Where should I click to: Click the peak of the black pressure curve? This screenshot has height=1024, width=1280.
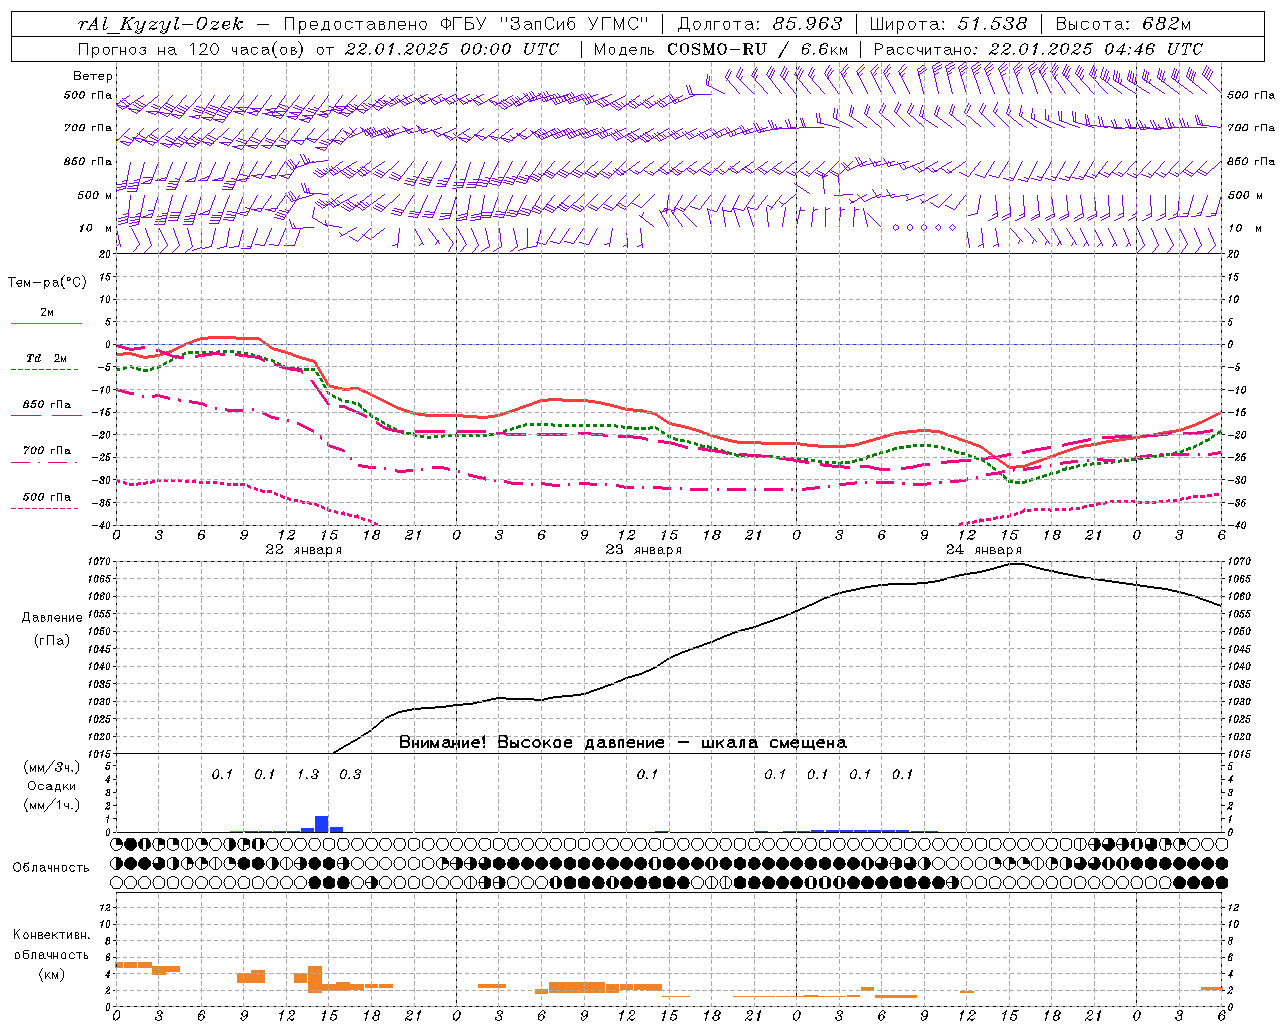click(1016, 563)
